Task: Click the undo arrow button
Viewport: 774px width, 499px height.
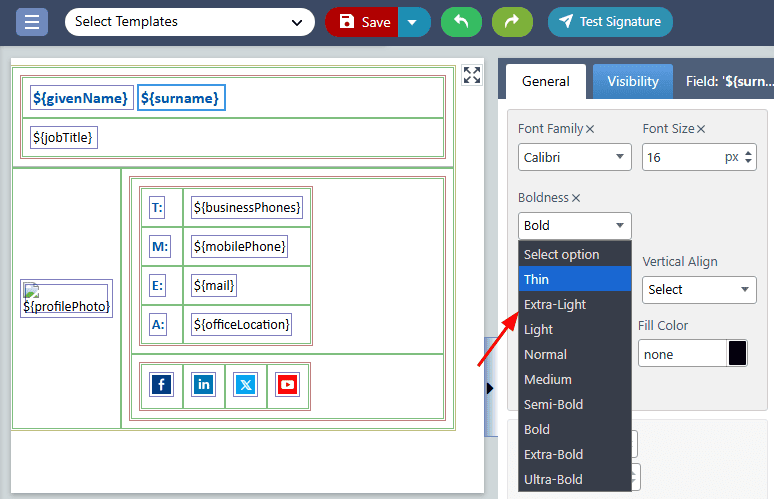Action: click(461, 22)
